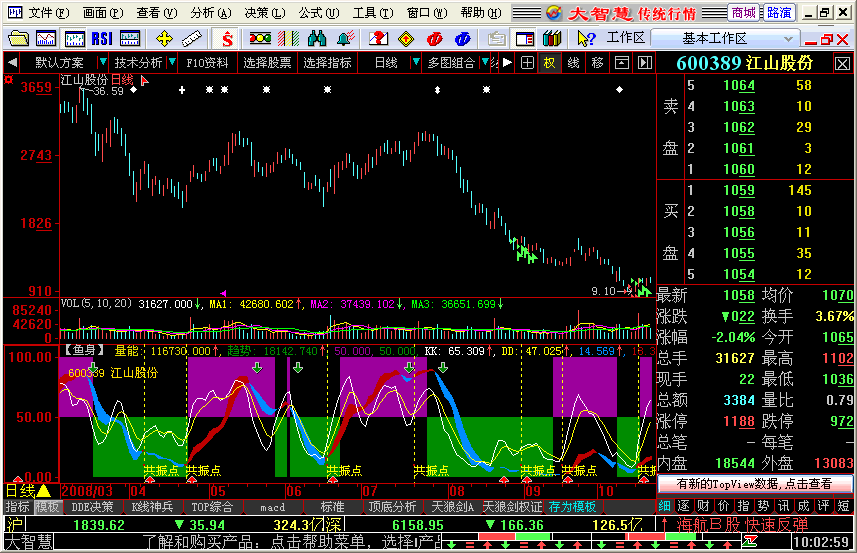
Task: Switch to 势 trend tab
Action: coord(764,506)
